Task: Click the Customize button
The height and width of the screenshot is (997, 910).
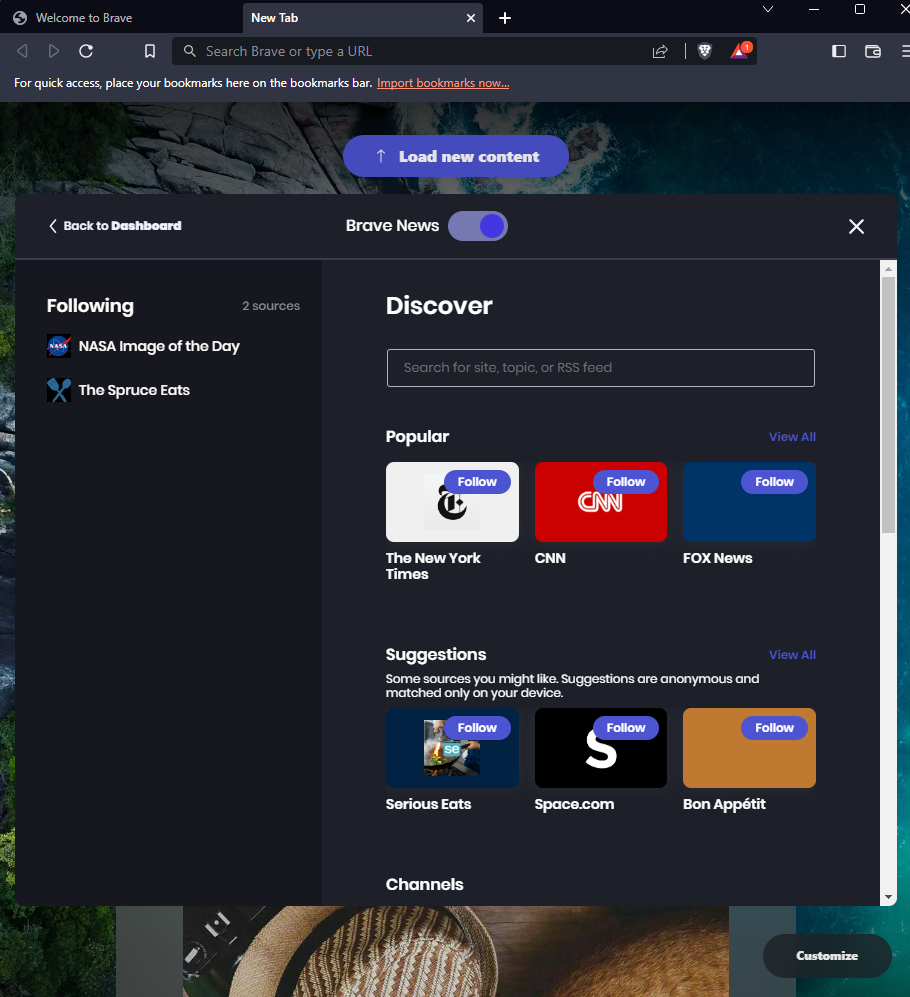Action: click(827, 956)
